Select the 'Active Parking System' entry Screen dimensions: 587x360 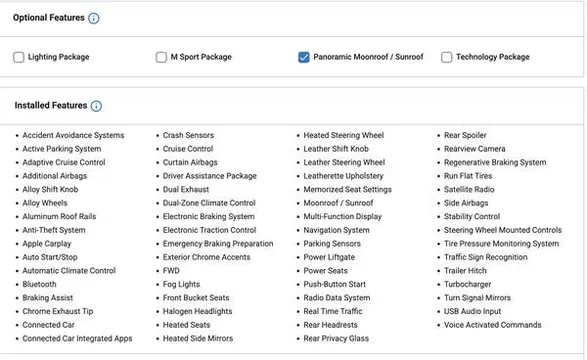tap(62, 149)
